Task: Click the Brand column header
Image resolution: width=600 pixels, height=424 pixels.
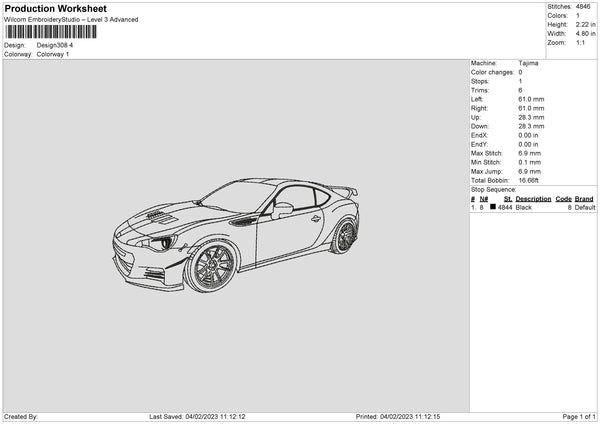Action: tap(585, 198)
